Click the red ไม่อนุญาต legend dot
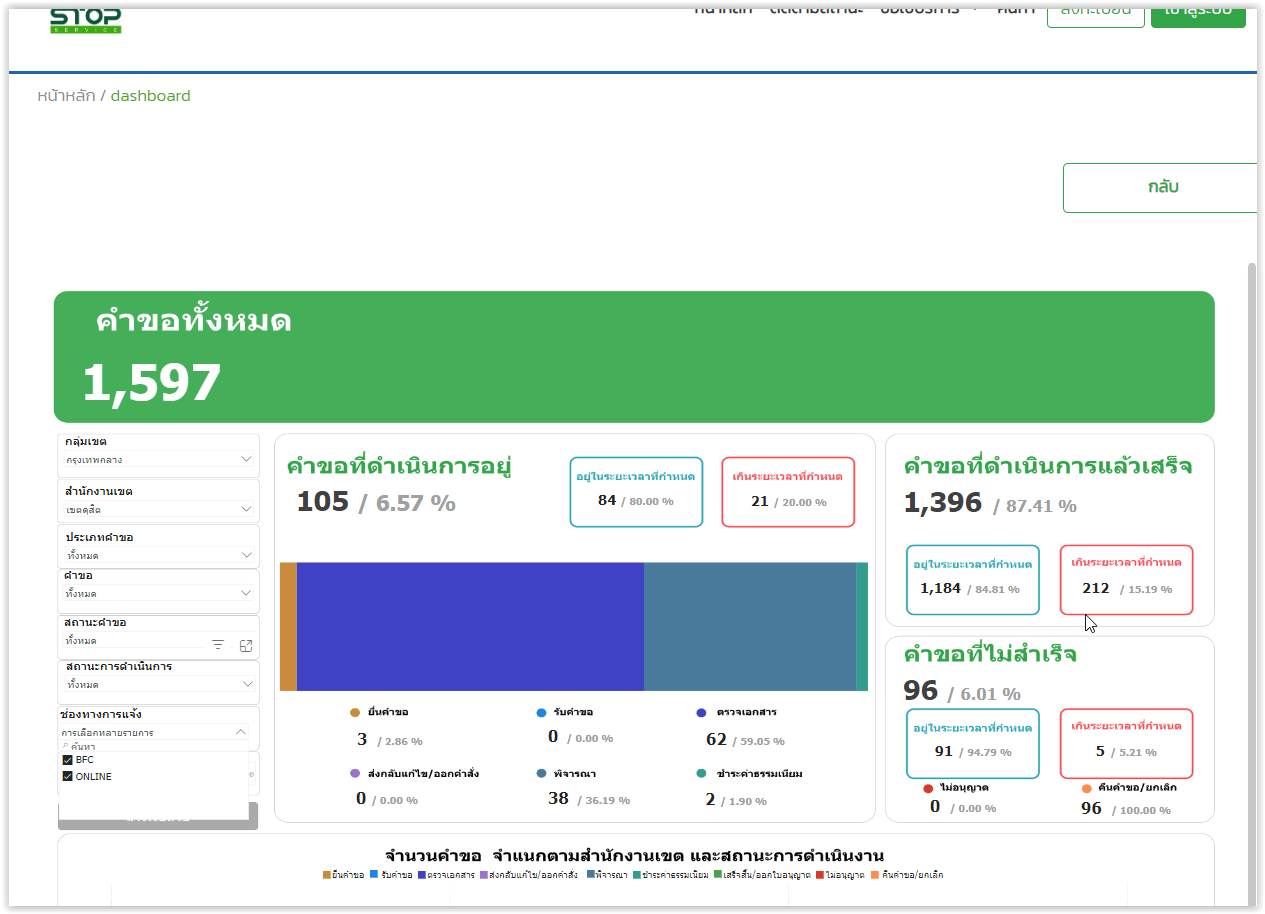 click(x=928, y=788)
